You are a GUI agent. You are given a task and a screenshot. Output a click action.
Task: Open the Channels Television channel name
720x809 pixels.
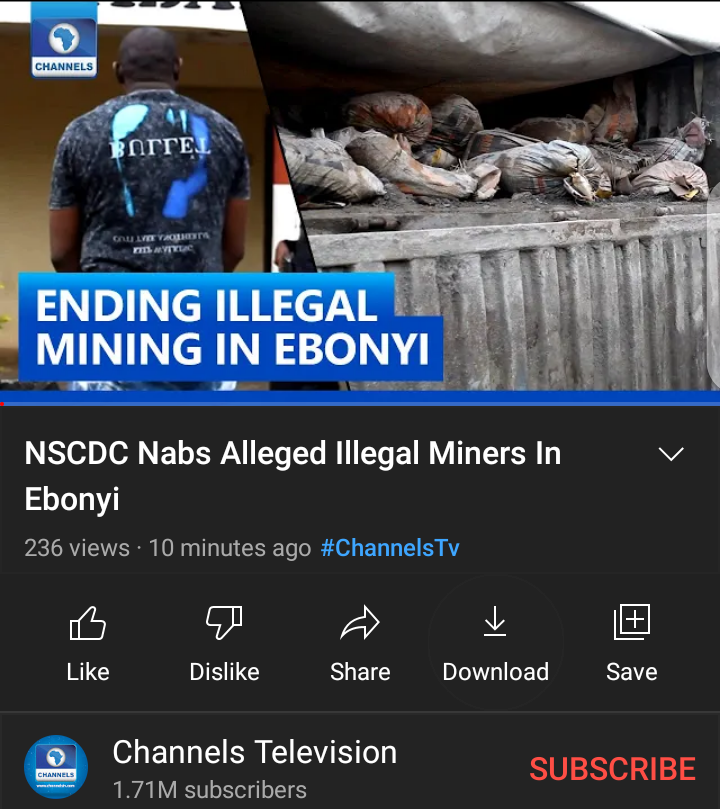[255, 752]
